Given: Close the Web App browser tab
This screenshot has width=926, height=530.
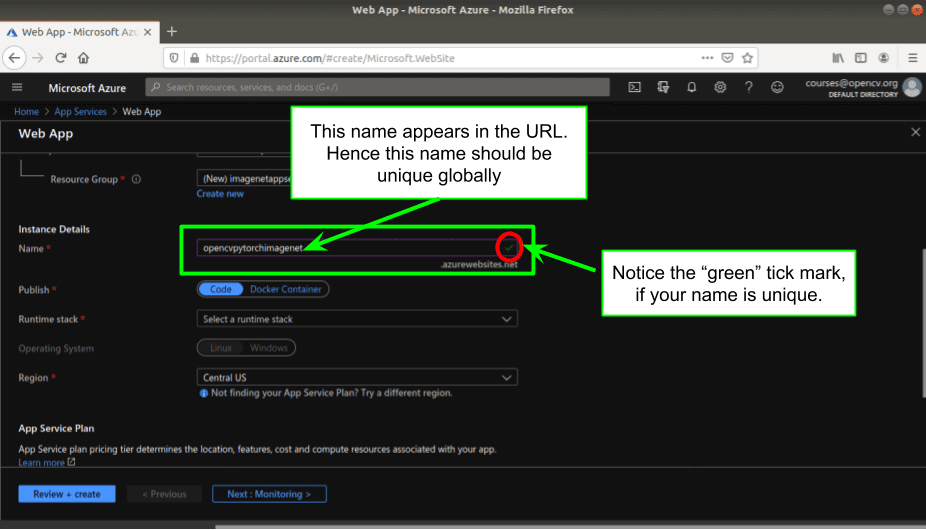Looking at the screenshot, I should (148, 32).
